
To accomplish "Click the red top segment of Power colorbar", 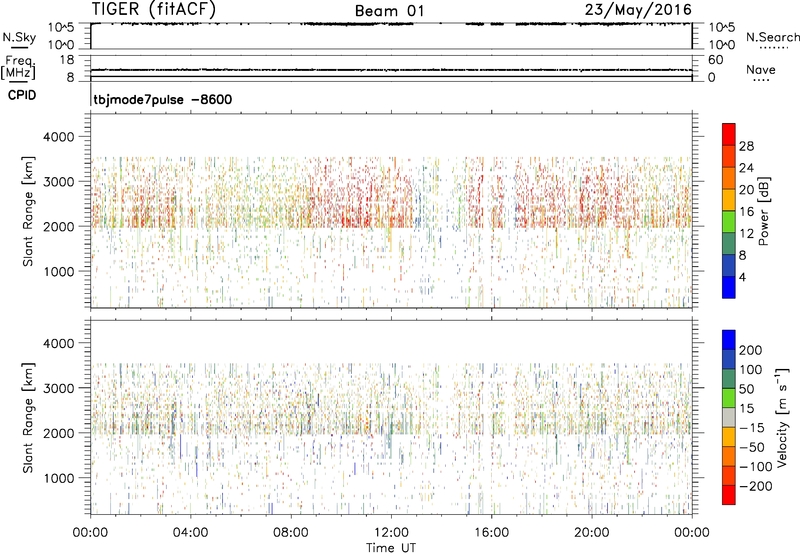I will pos(729,135).
